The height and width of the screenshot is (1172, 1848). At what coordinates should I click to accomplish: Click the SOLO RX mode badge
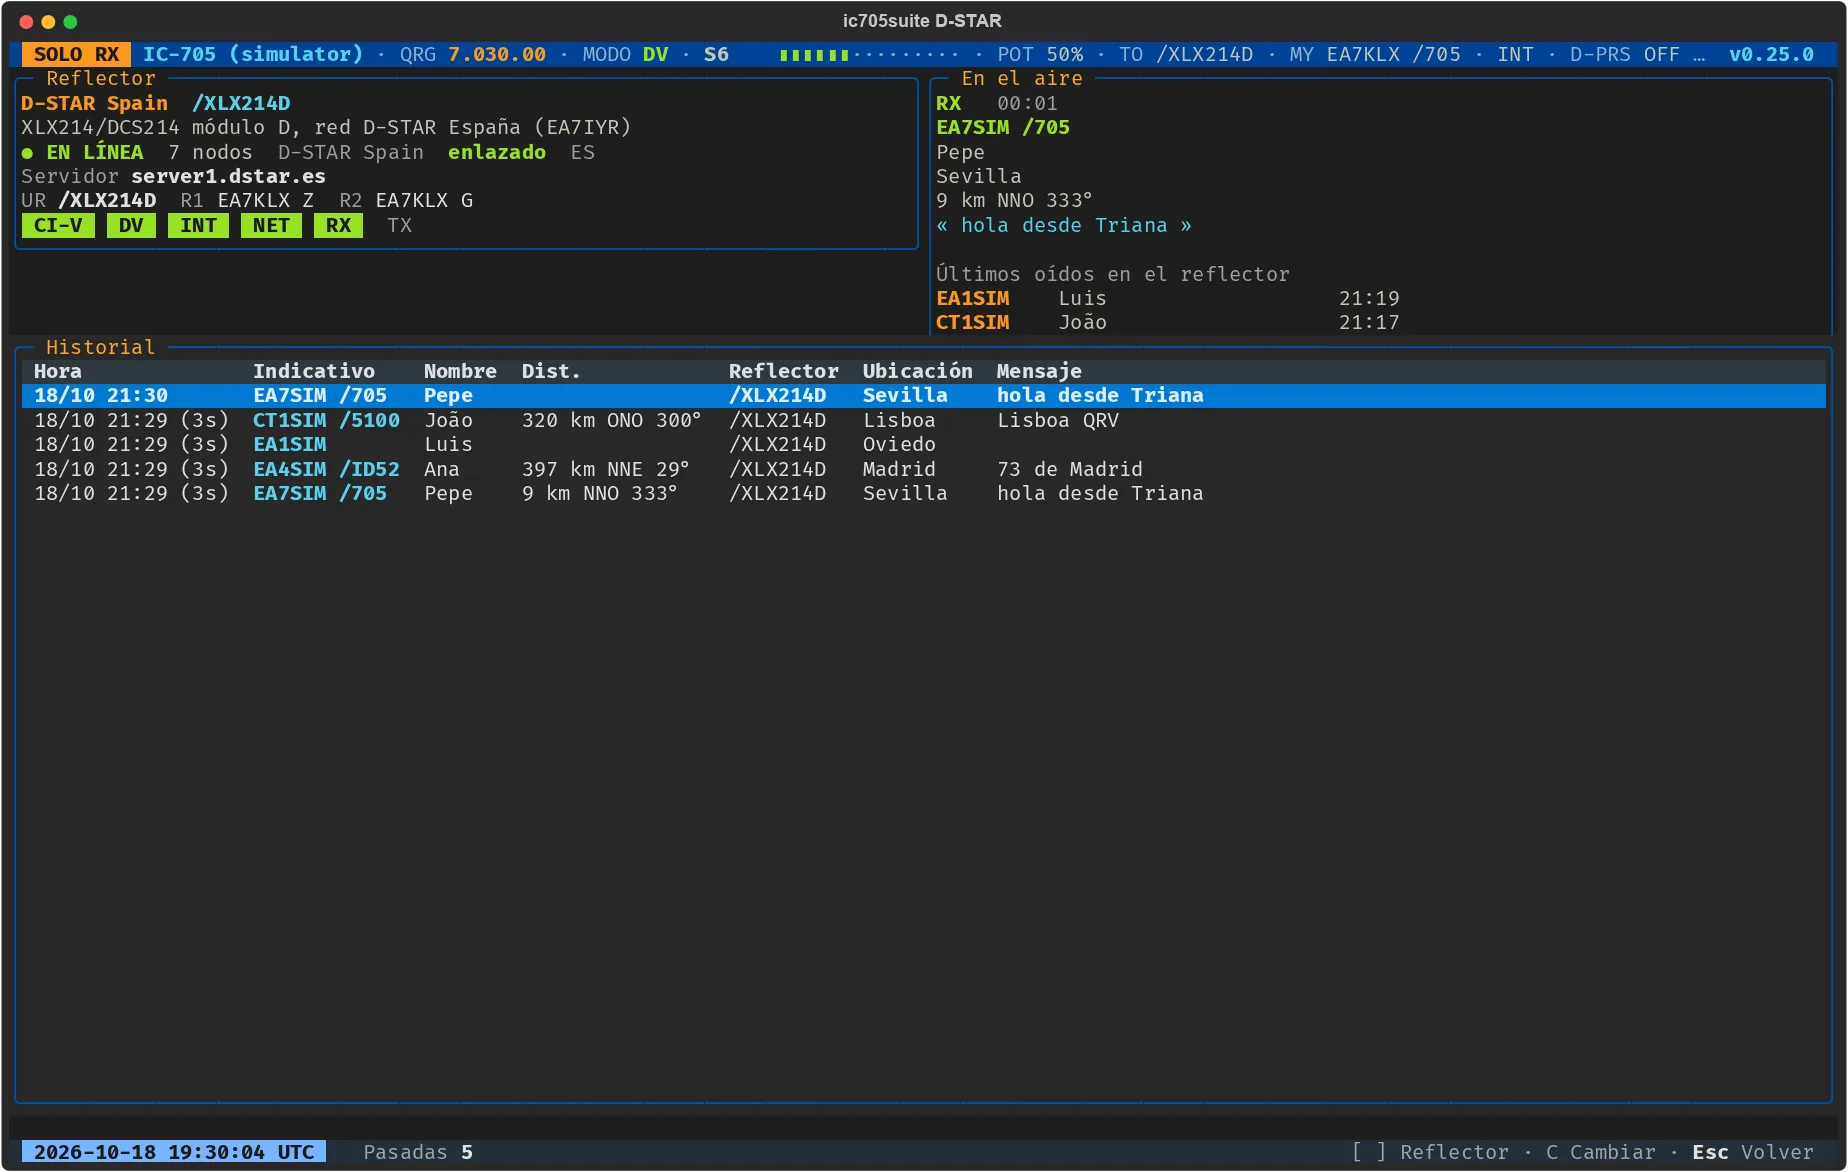pos(76,54)
